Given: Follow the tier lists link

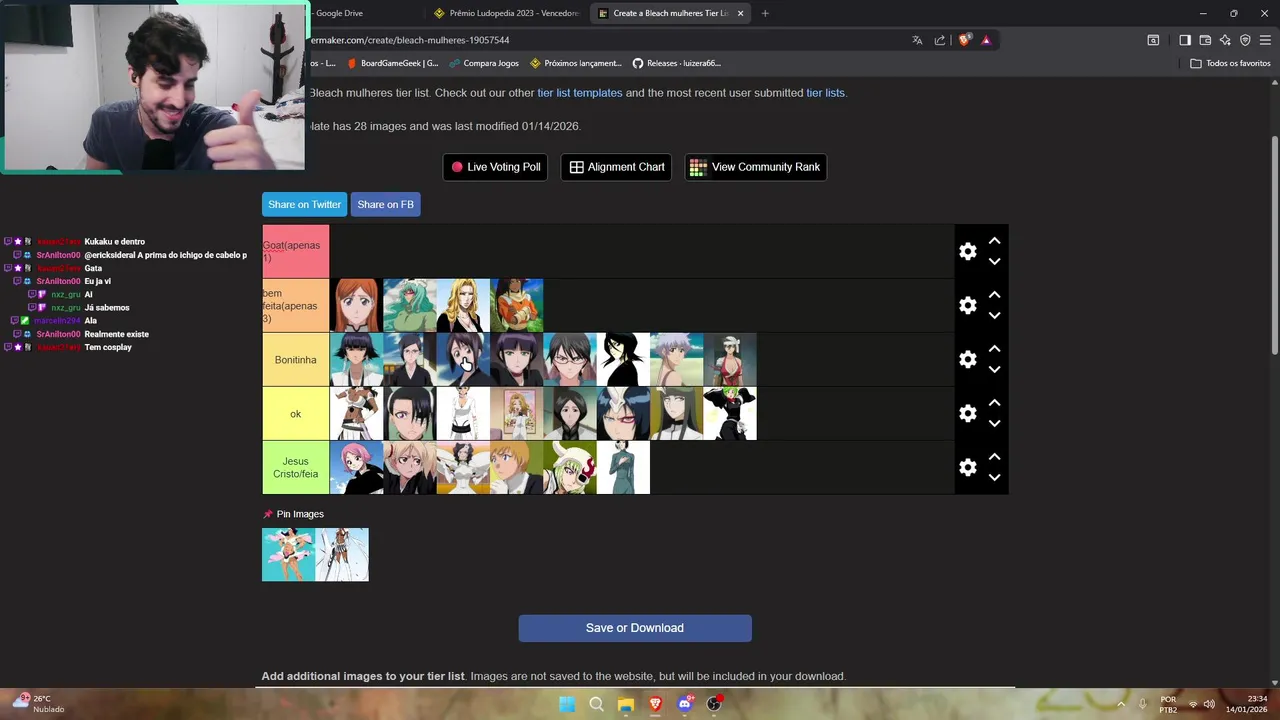Looking at the screenshot, I should click(825, 93).
